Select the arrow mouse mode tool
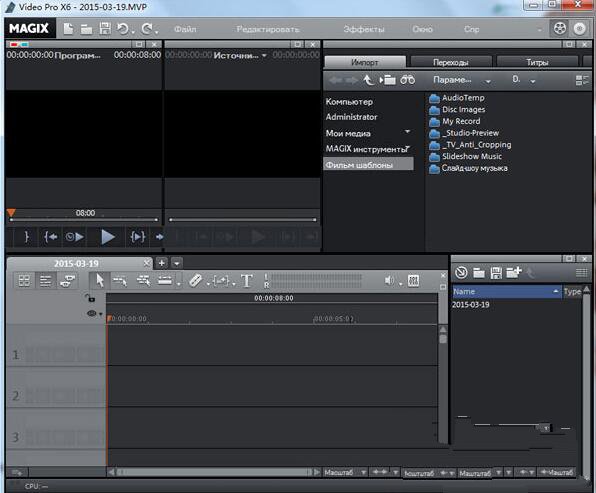The width and height of the screenshot is (596, 493). coord(100,281)
